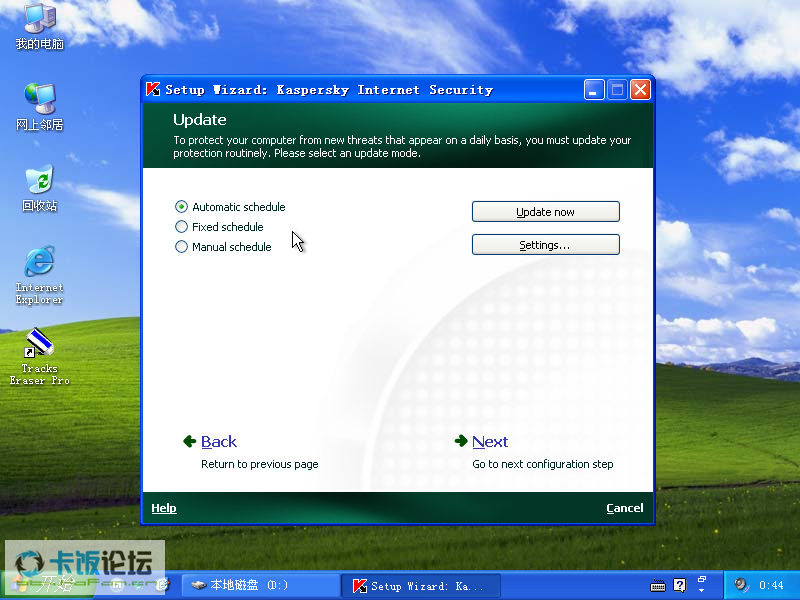Click the Setup Wizard taskbar button
The image size is (800, 600).
coord(420,586)
